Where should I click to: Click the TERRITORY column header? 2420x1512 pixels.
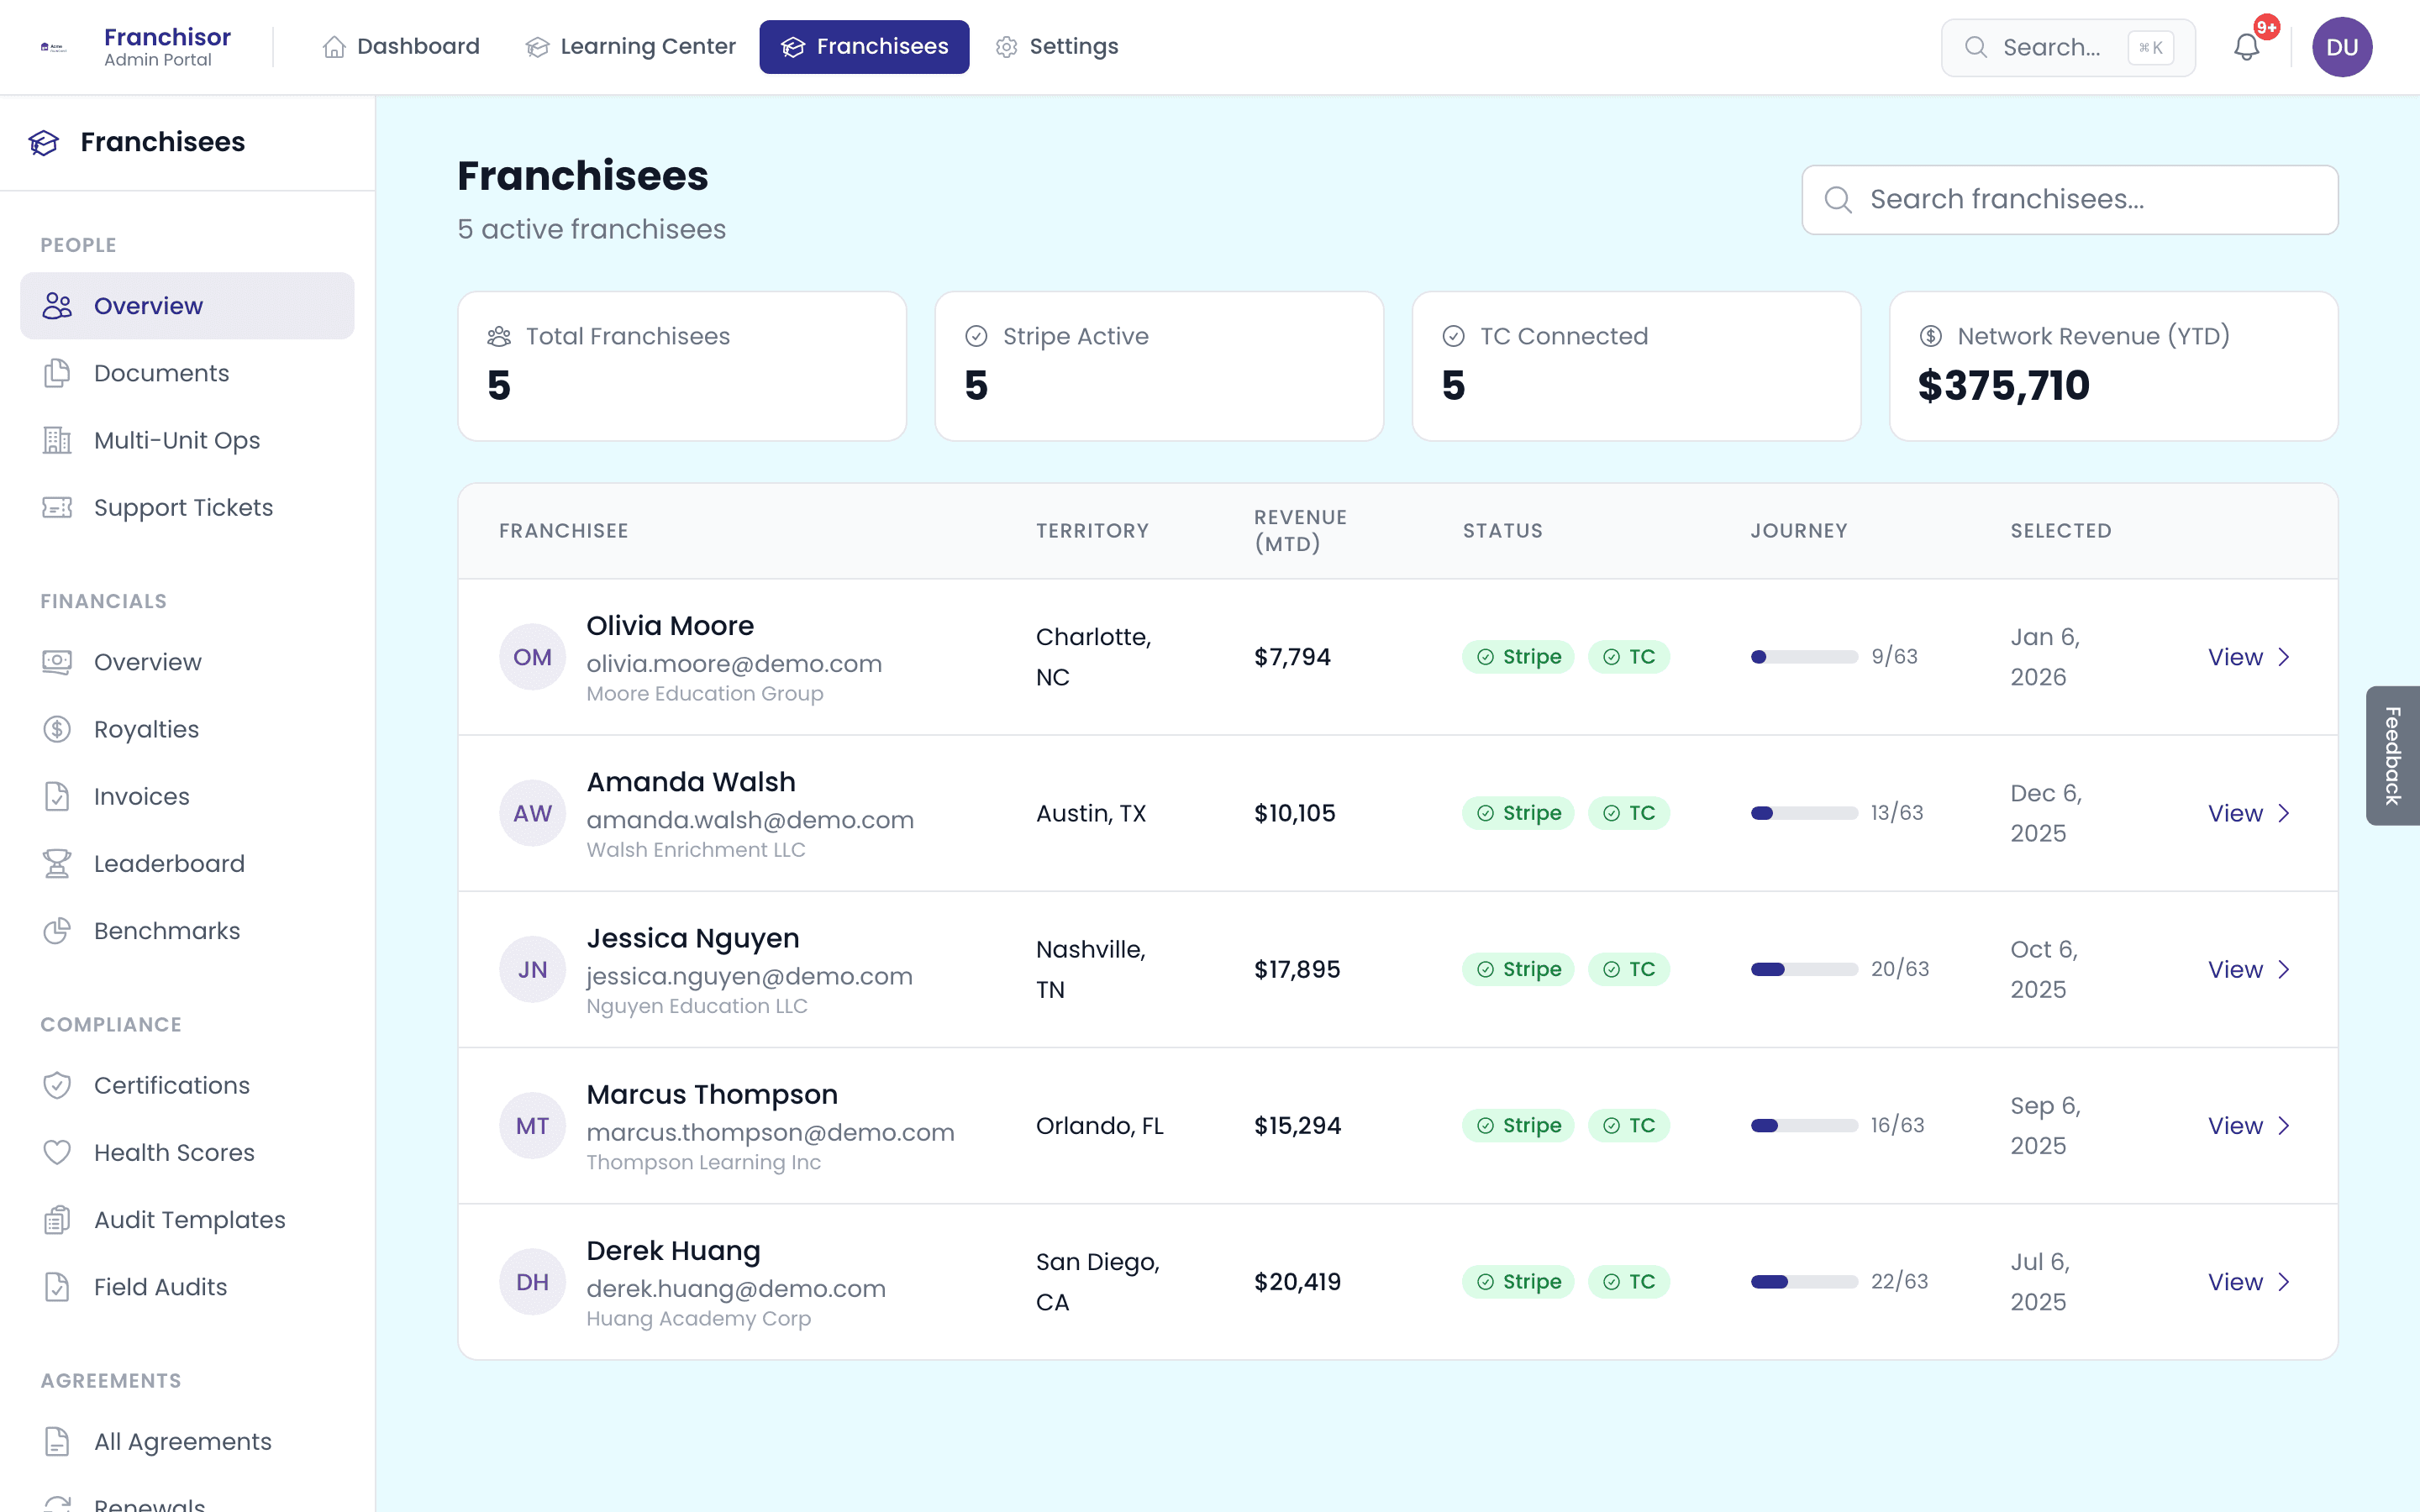click(x=1092, y=531)
